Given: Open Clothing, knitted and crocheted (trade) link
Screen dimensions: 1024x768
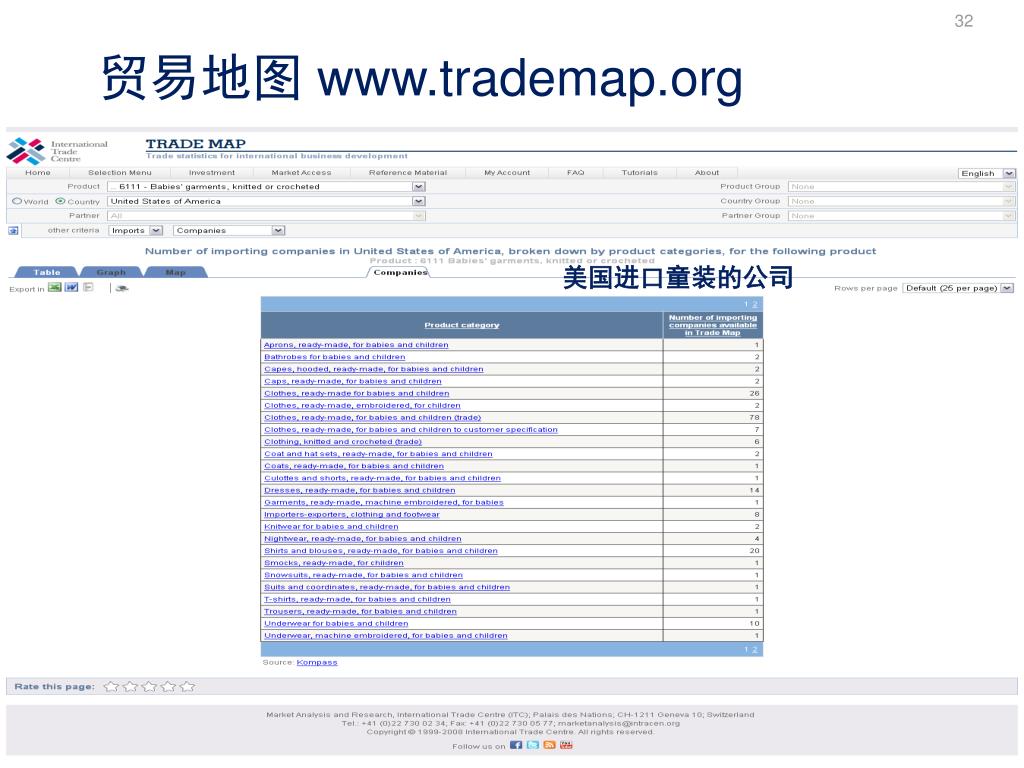Looking at the screenshot, I should point(343,441).
